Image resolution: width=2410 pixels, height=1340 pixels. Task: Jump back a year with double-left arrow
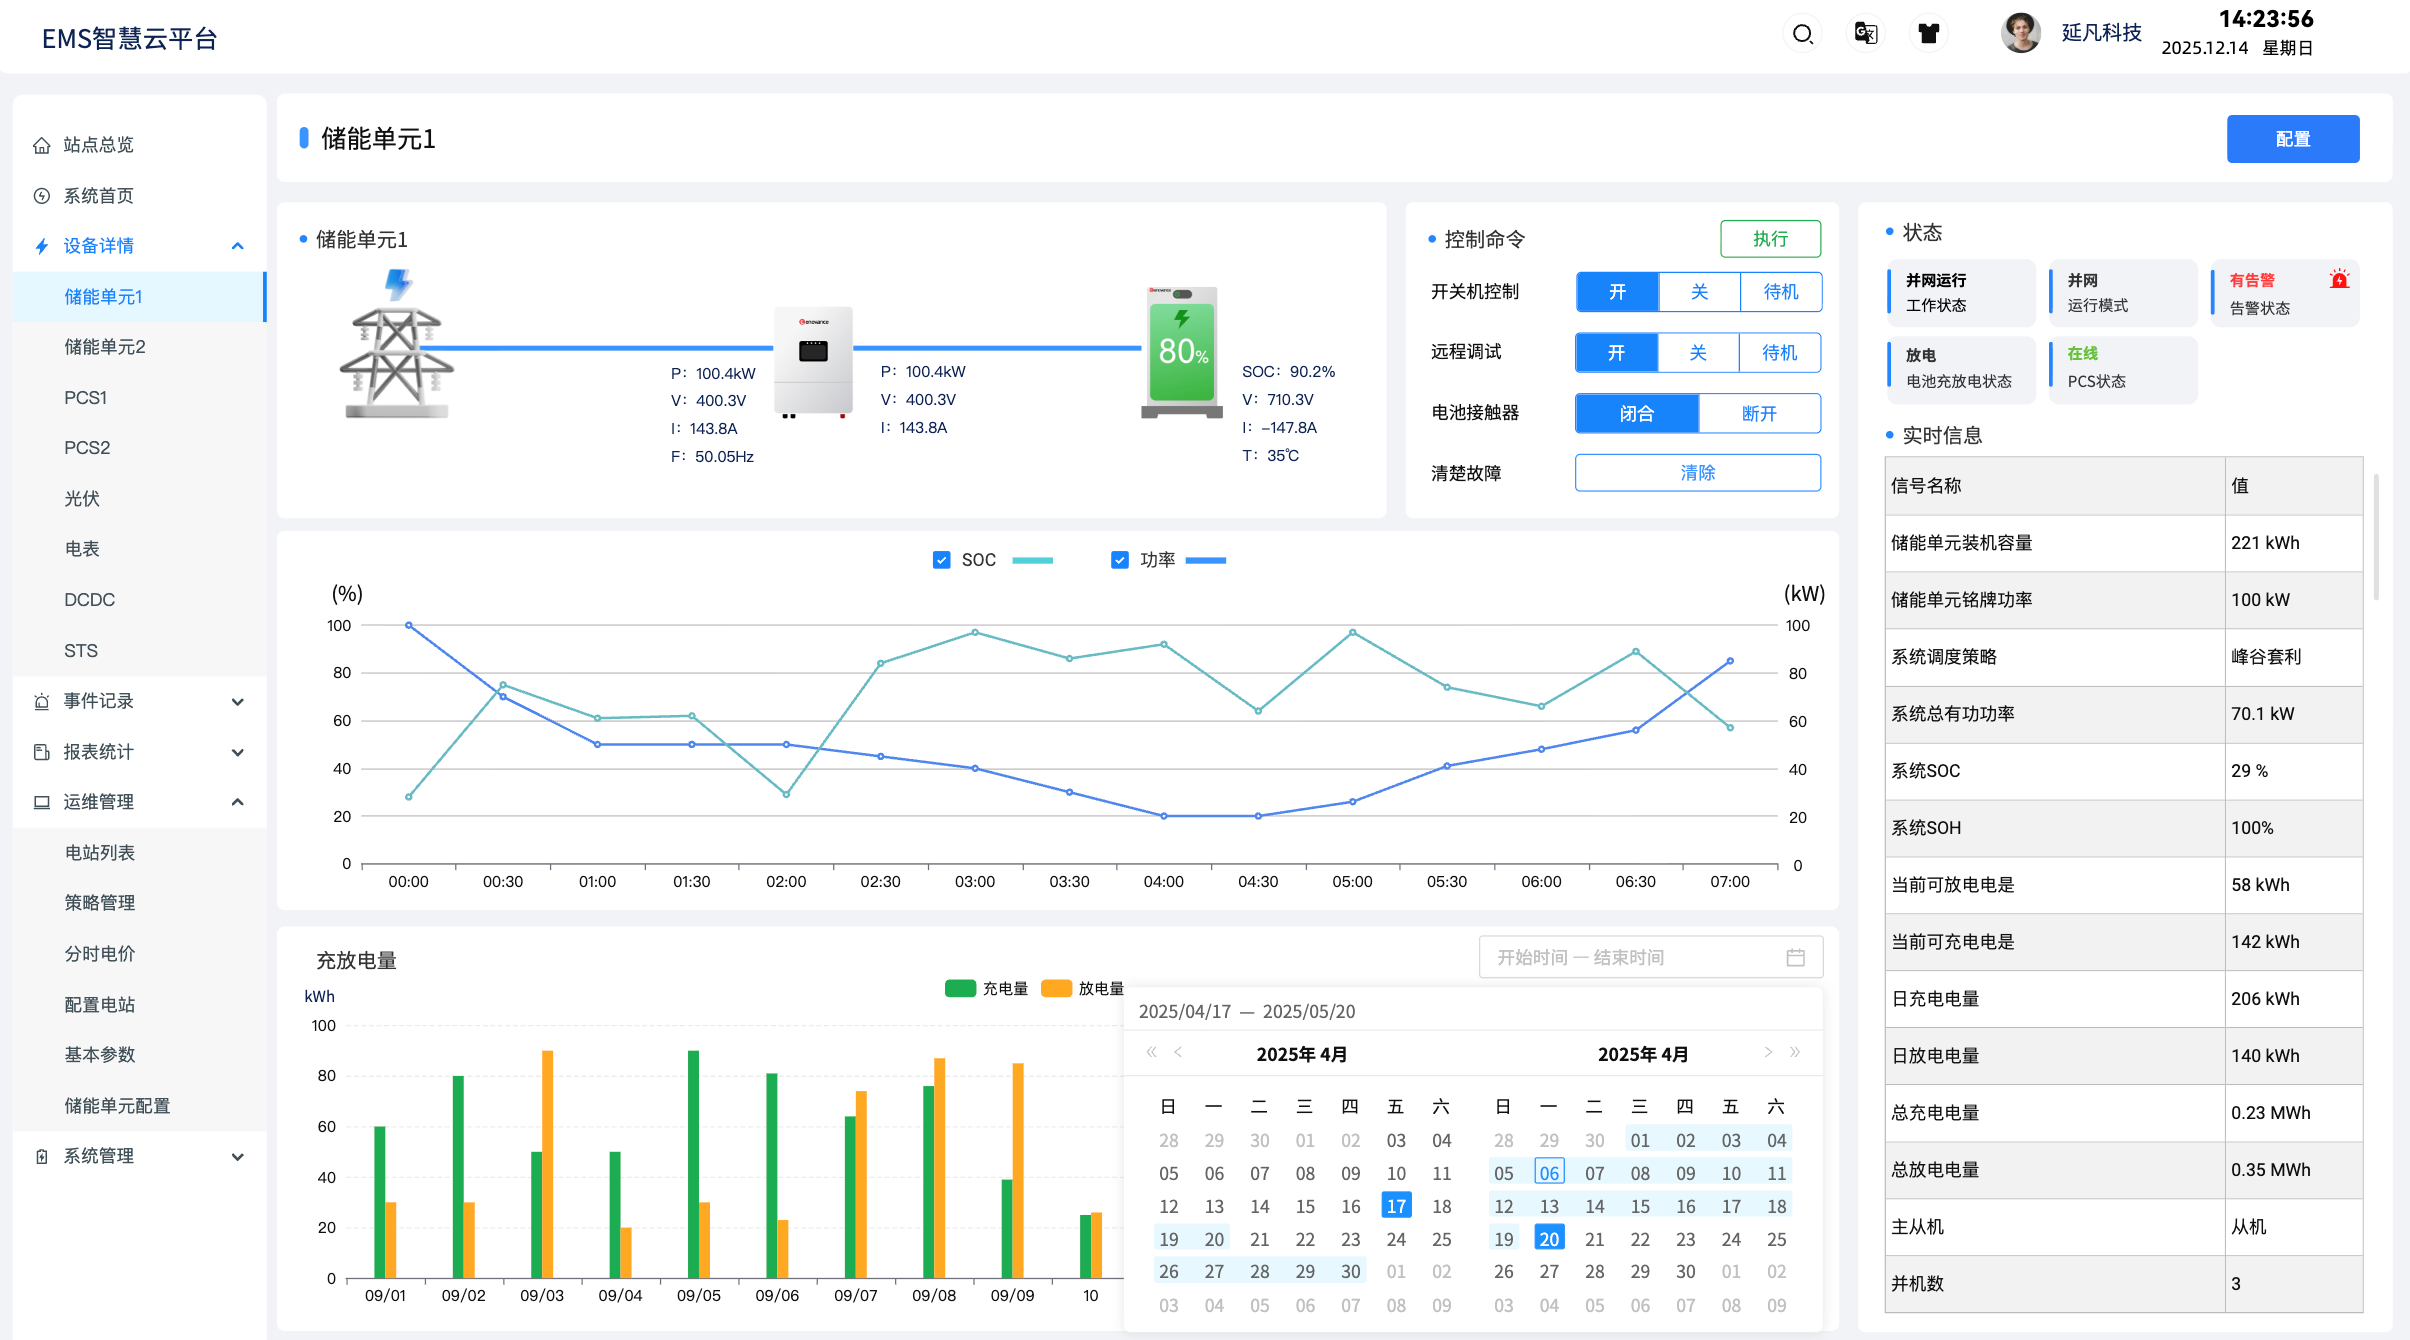click(1151, 1052)
